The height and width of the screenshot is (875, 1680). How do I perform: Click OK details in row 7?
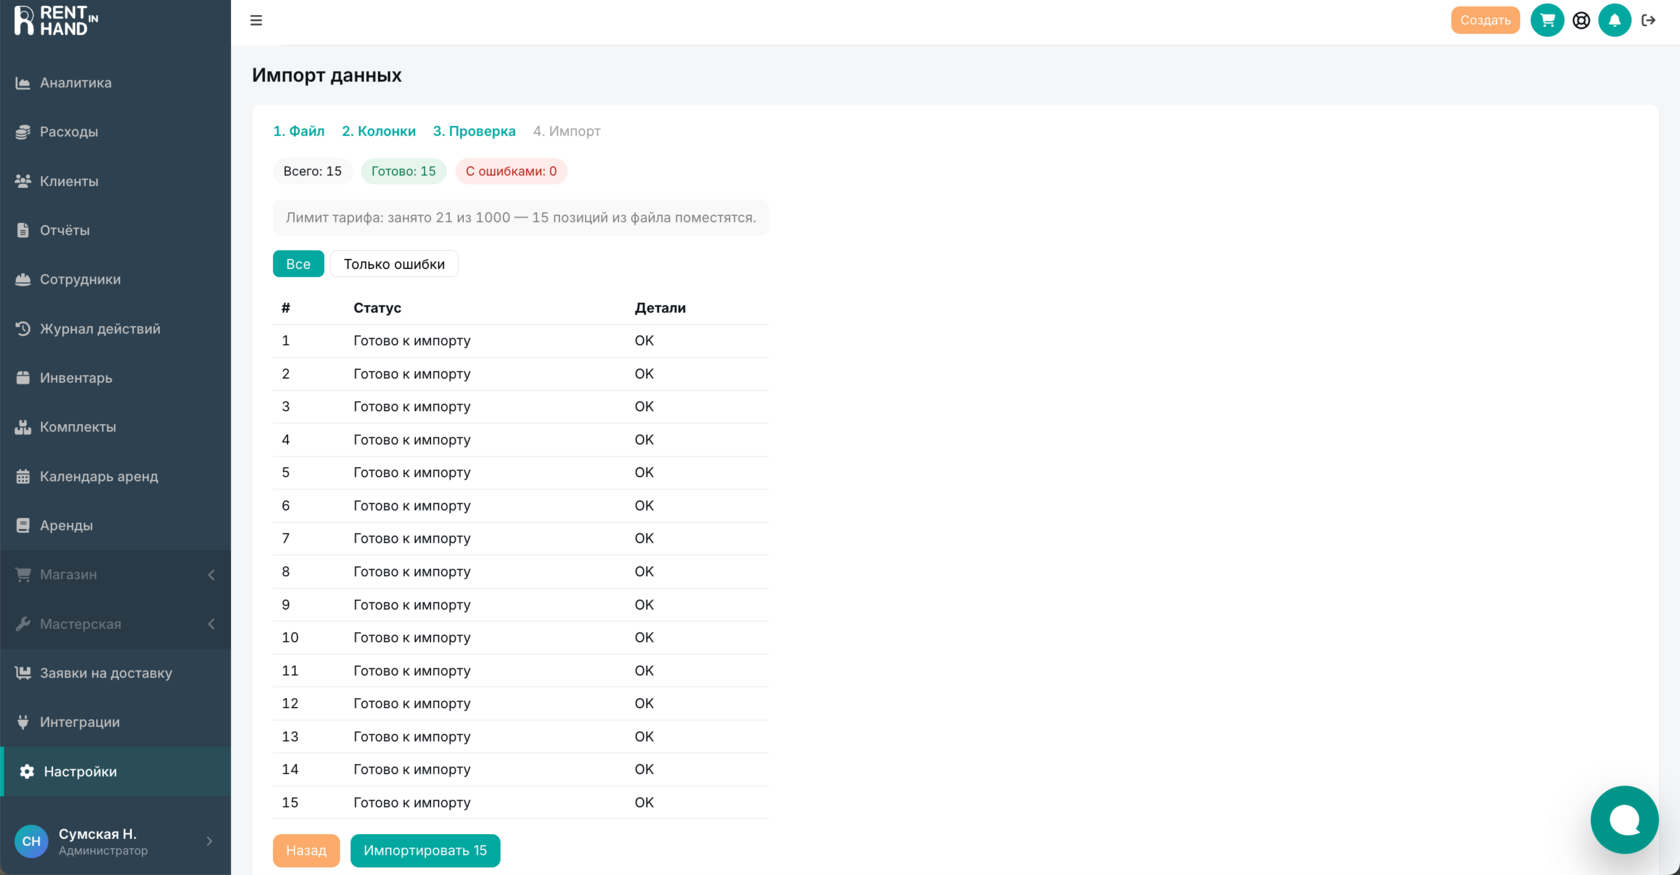644,539
